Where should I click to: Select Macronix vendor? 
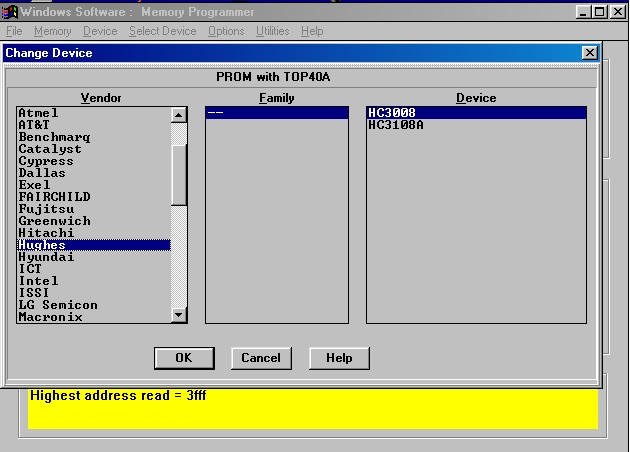tap(94, 317)
